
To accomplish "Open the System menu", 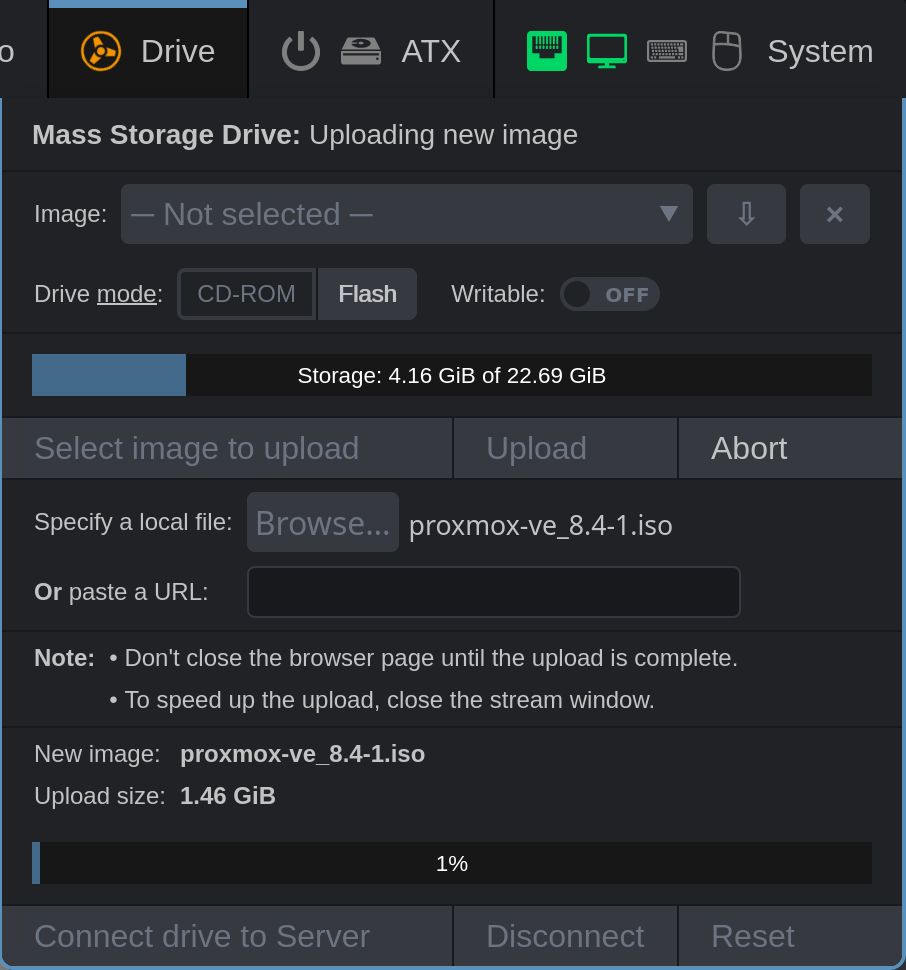I will click(x=819, y=51).
